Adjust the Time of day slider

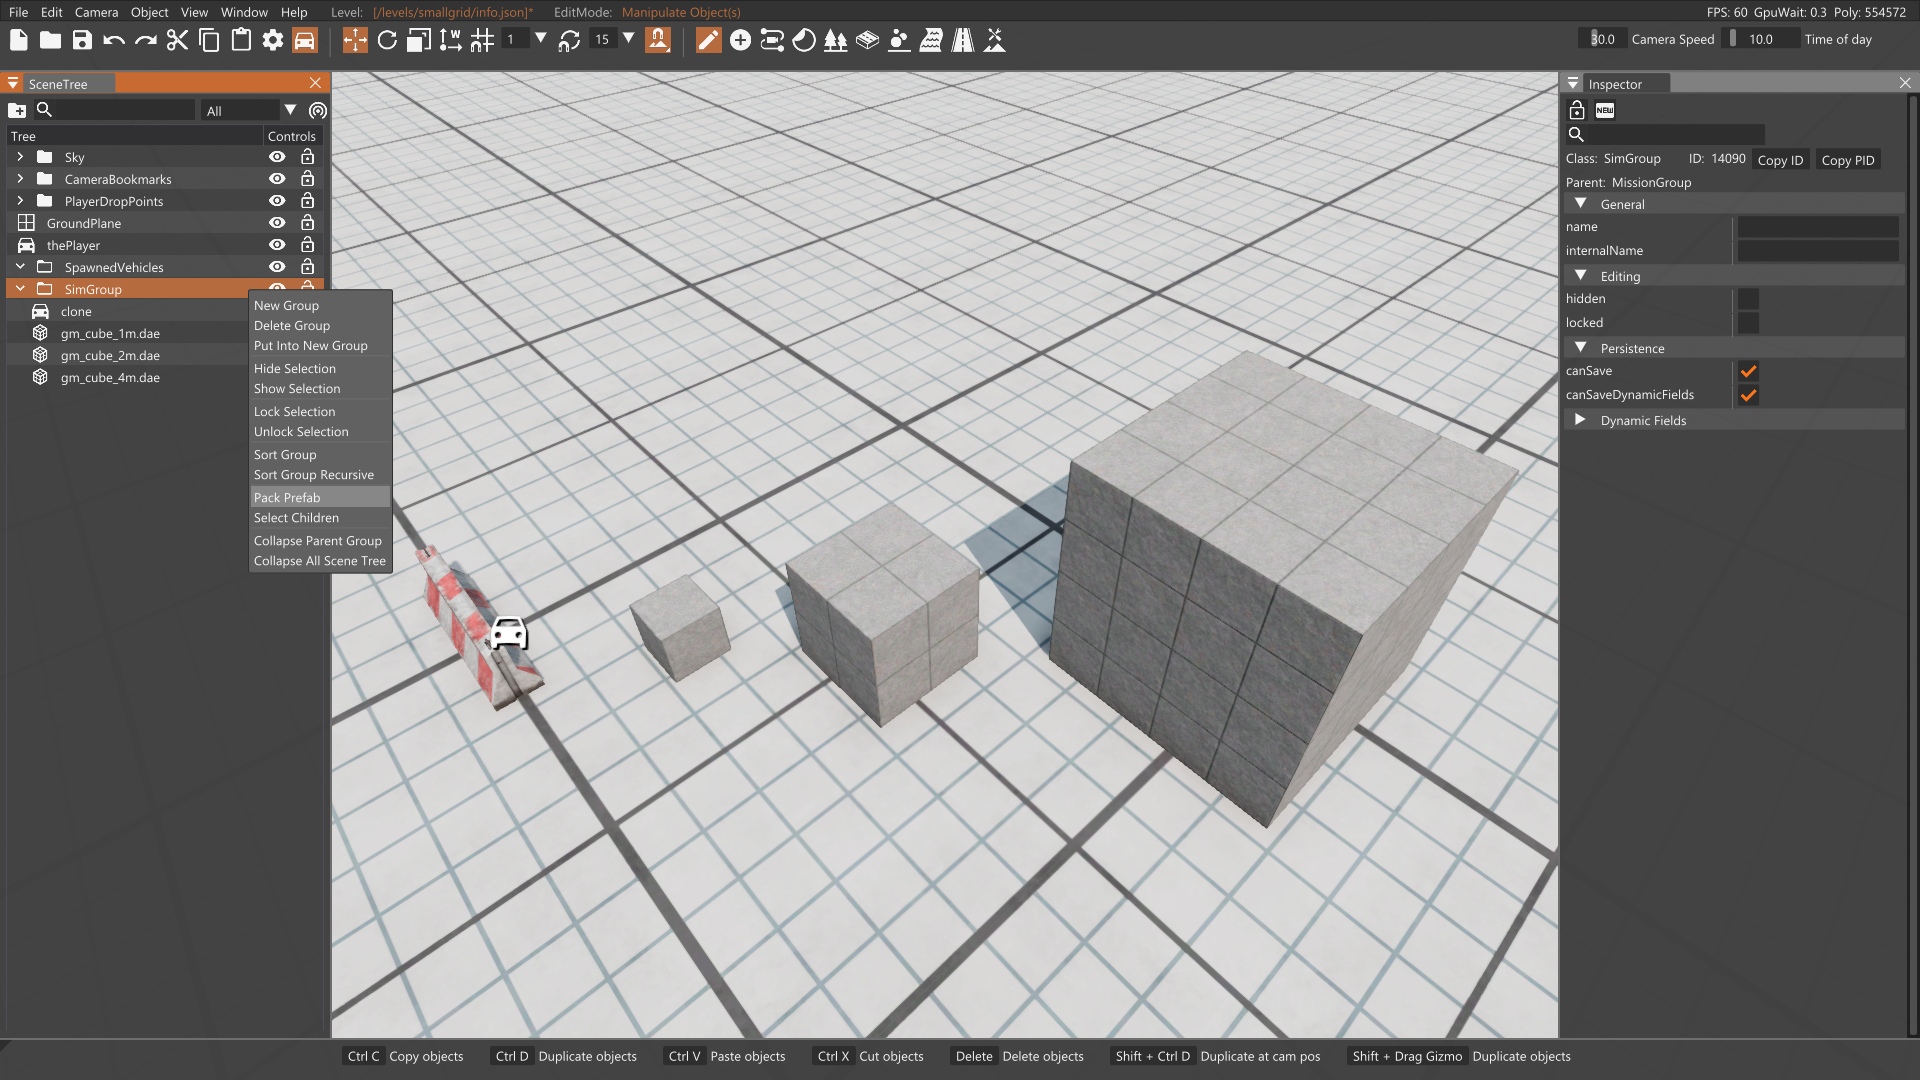(1763, 39)
